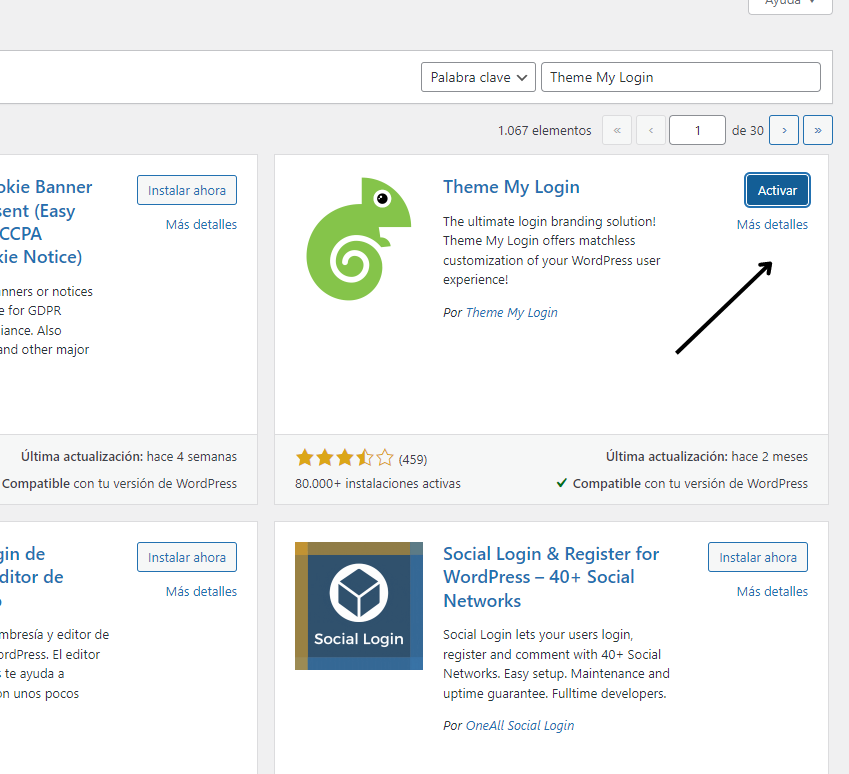Click Instalar ahora for the Cookie Banner plugin
This screenshot has height=774, width=849.
pyautogui.click(x=187, y=190)
